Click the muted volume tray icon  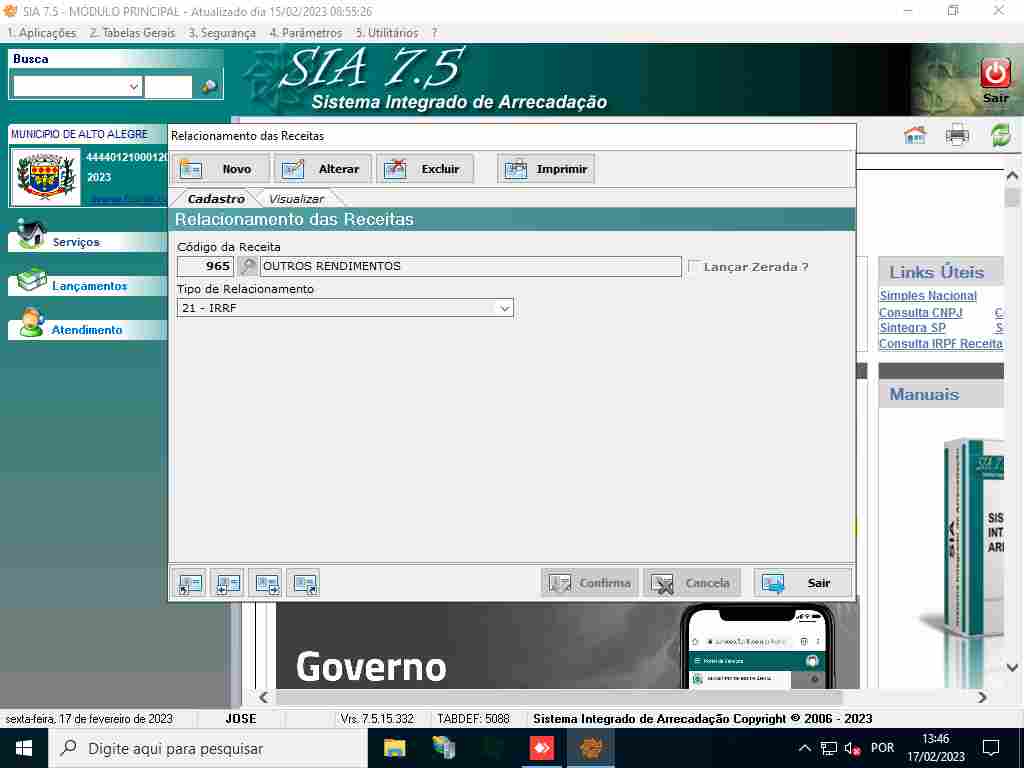coord(852,748)
